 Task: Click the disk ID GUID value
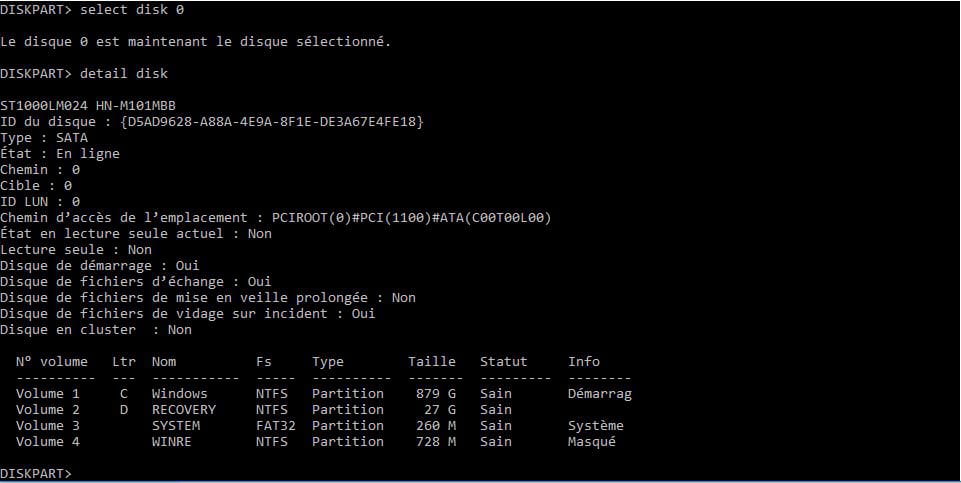coord(272,121)
